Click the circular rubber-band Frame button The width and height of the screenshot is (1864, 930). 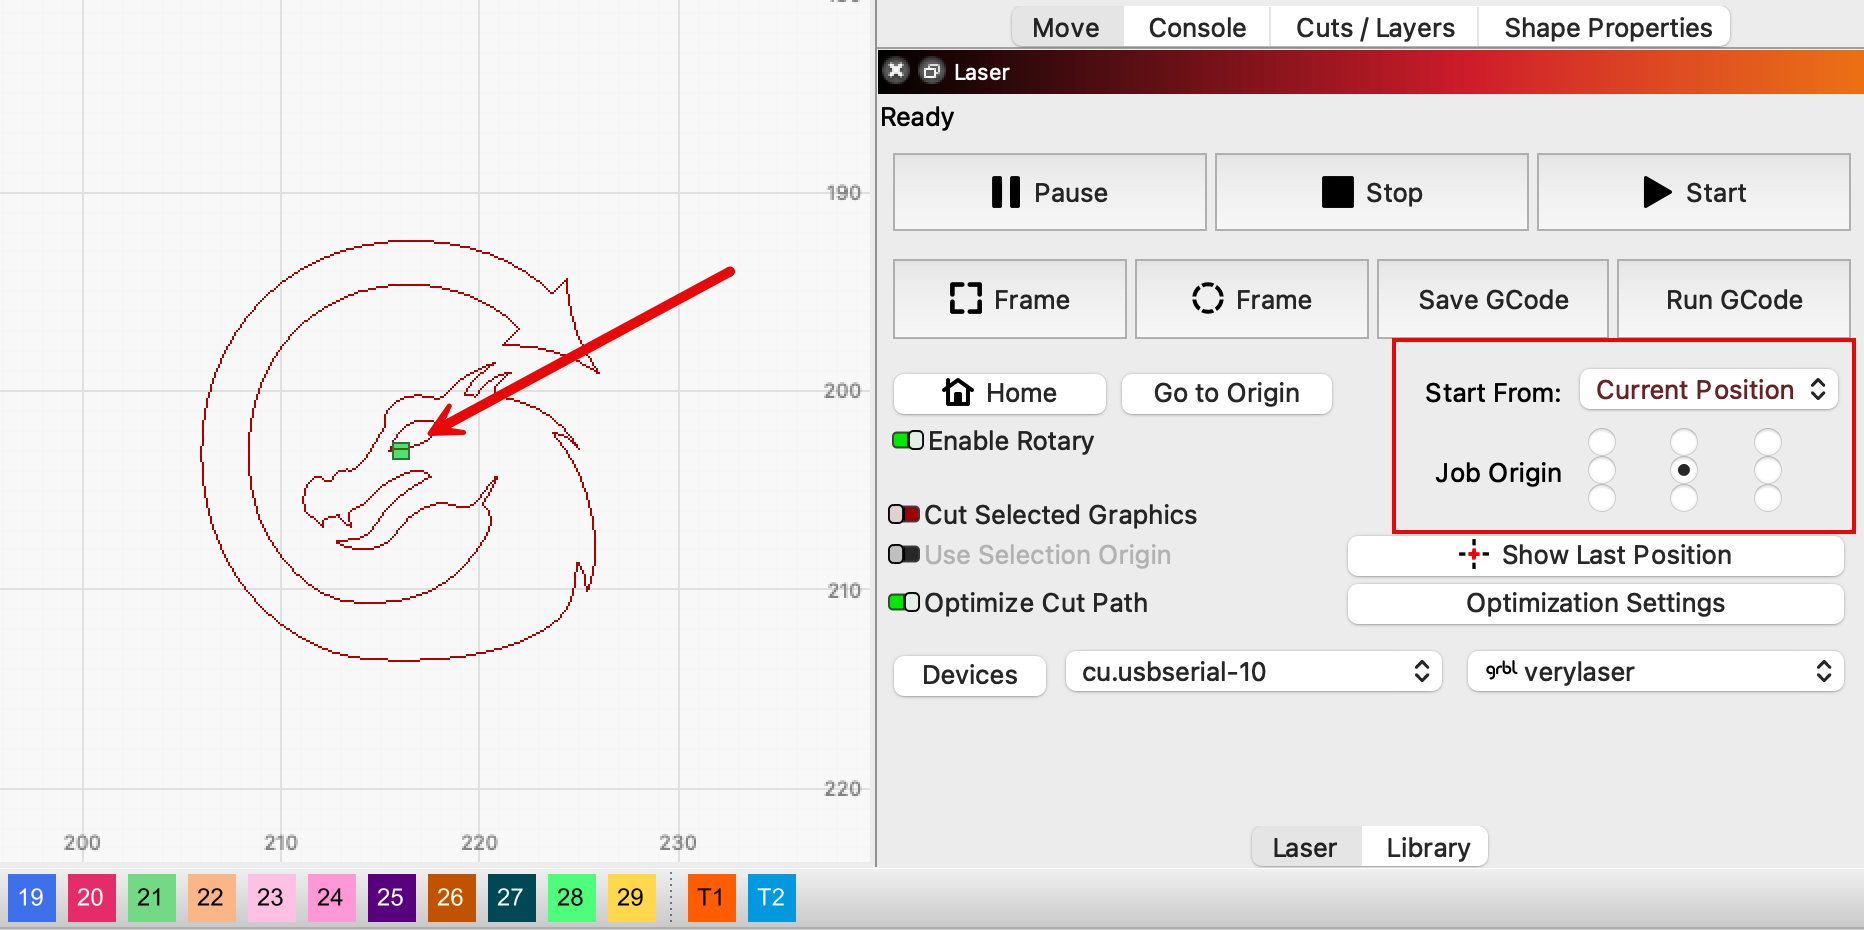point(1251,299)
